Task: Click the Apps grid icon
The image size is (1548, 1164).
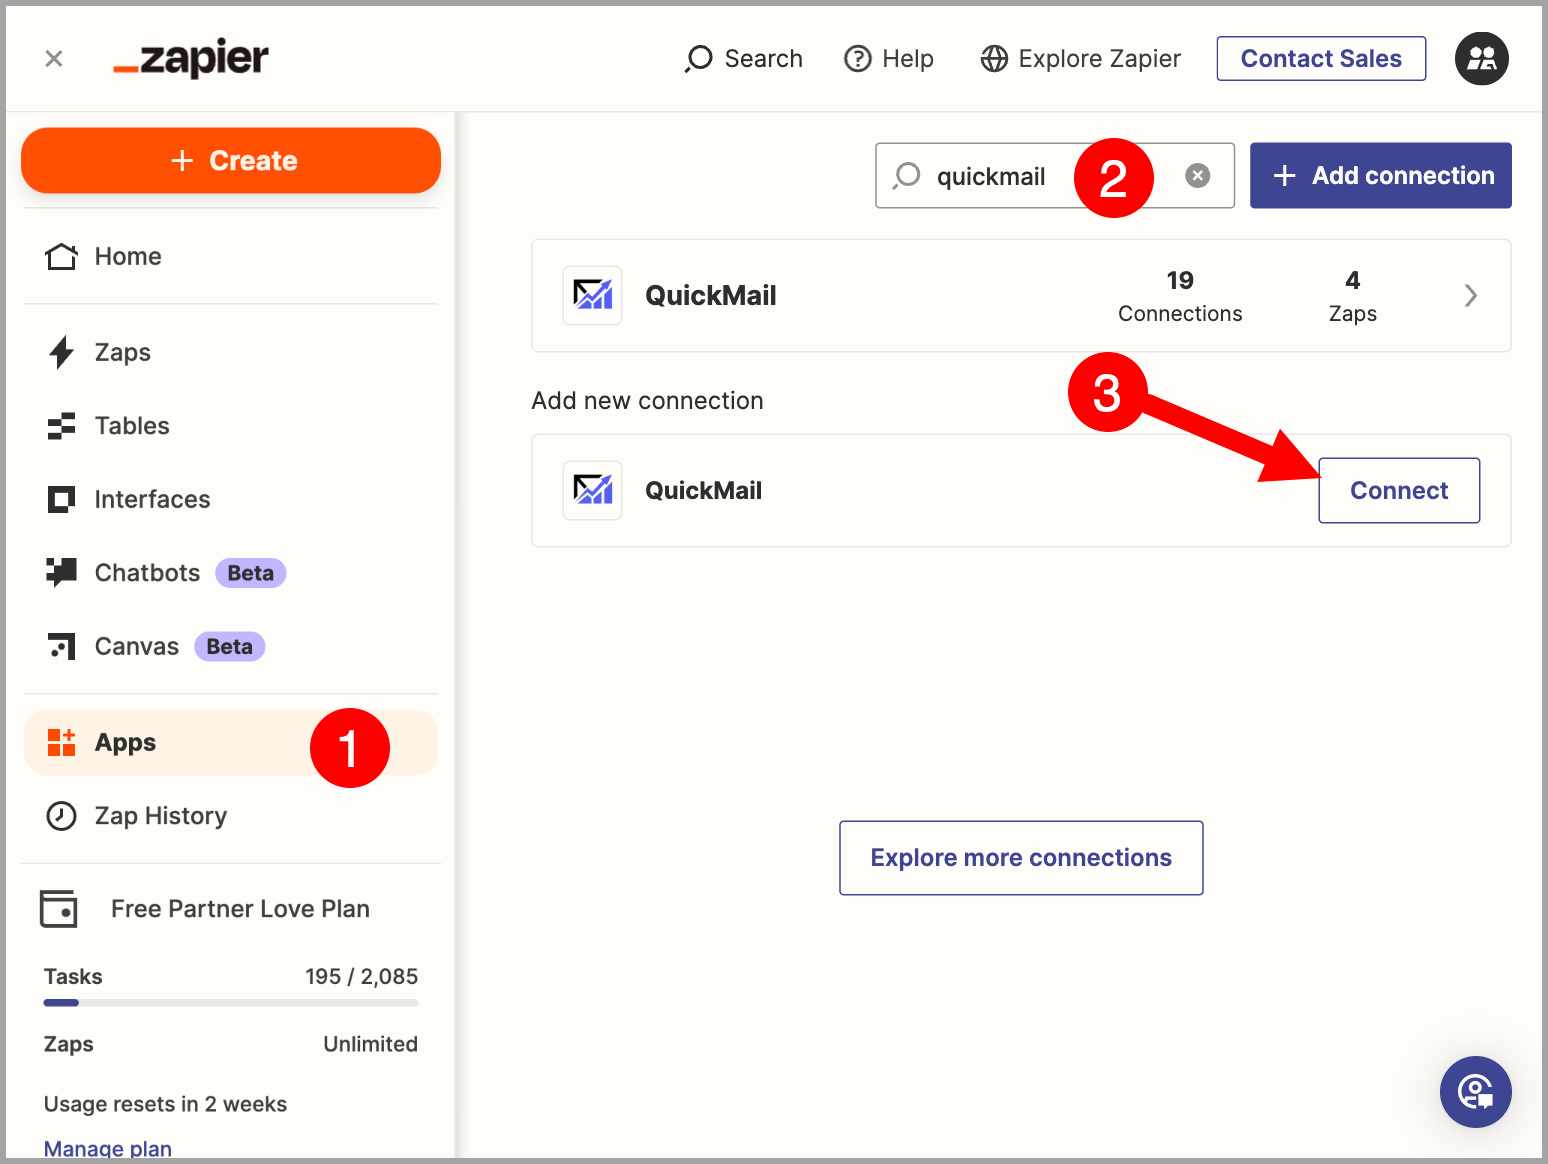Action: coord(61,742)
